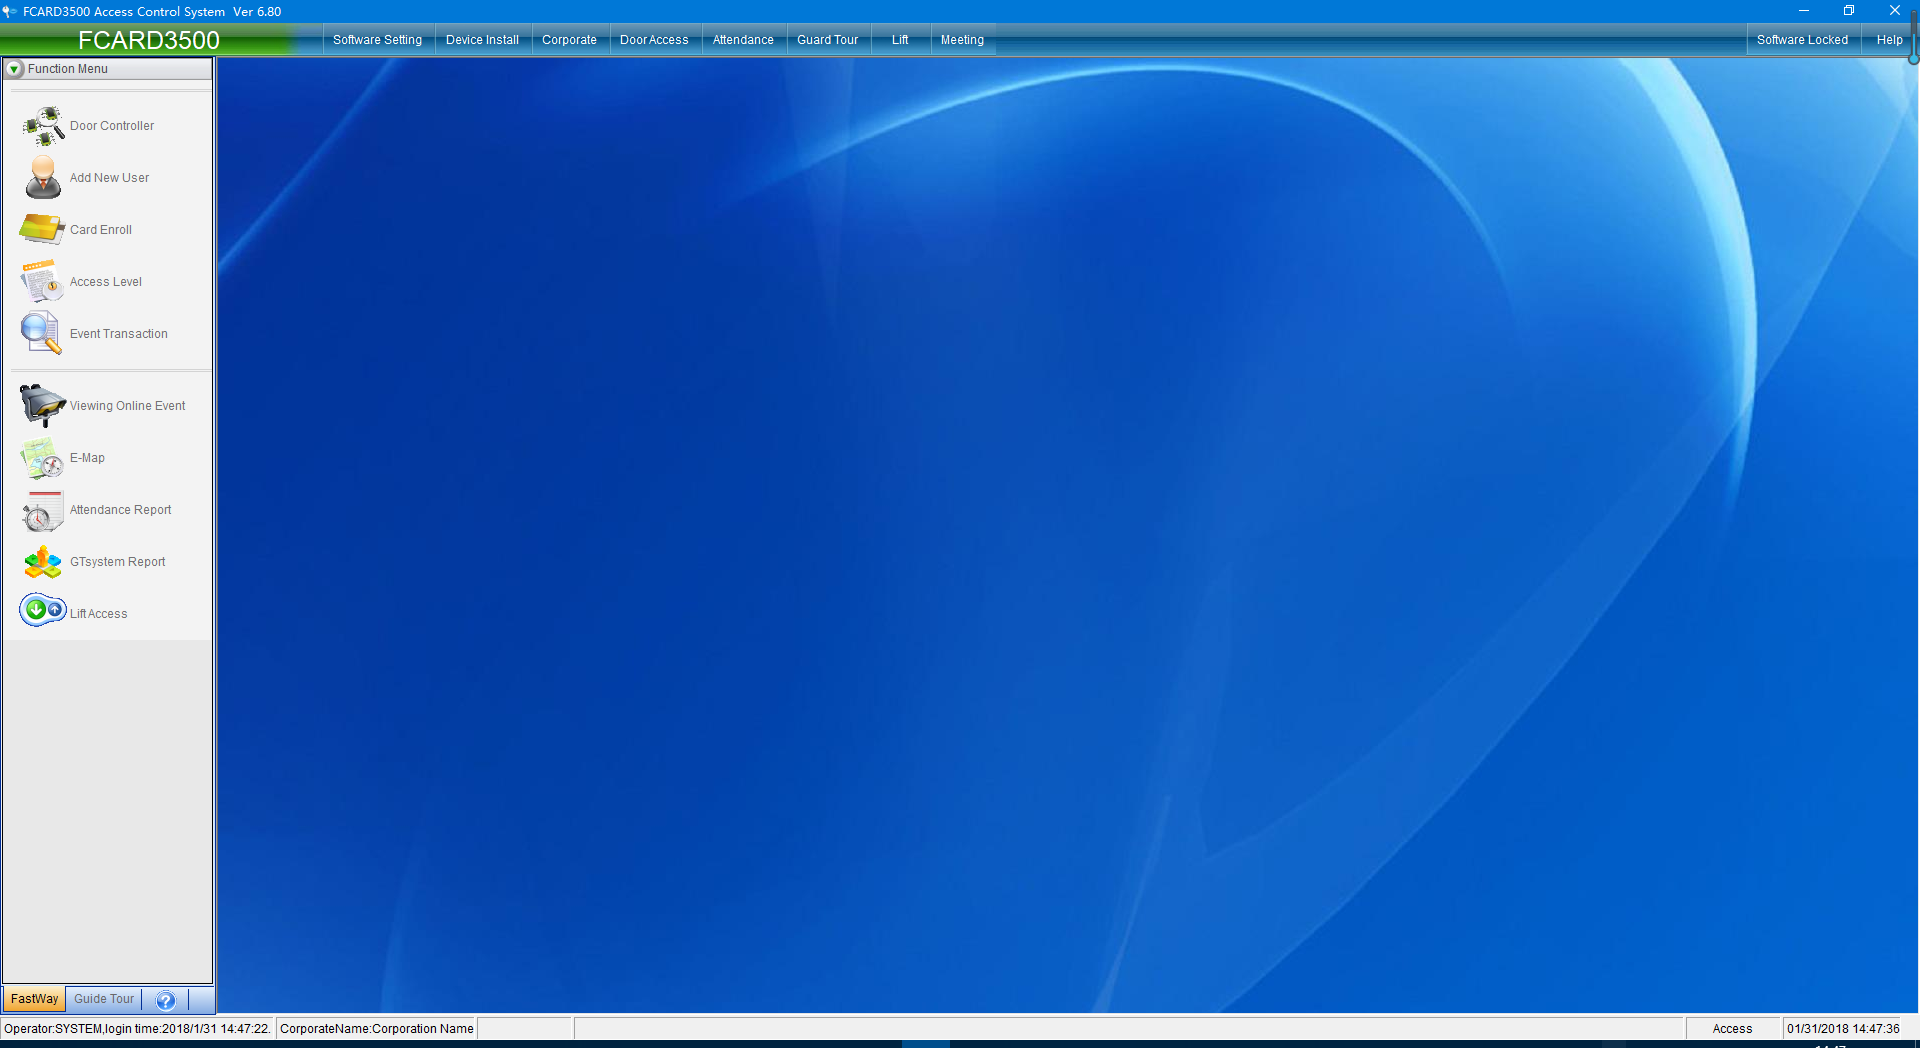1920x1048 pixels.
Task: Click the Corporation Name status field
Action: [x=377, y=1029]
